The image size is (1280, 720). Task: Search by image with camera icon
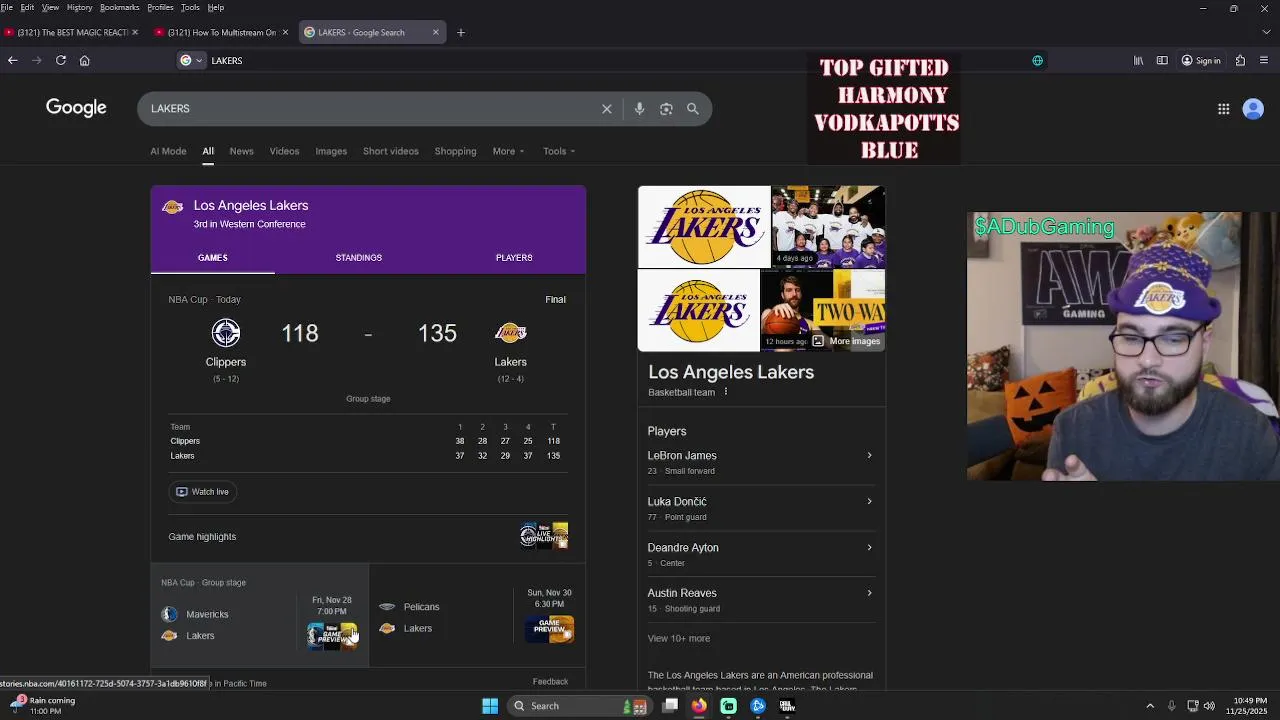(x=666, y=109)
